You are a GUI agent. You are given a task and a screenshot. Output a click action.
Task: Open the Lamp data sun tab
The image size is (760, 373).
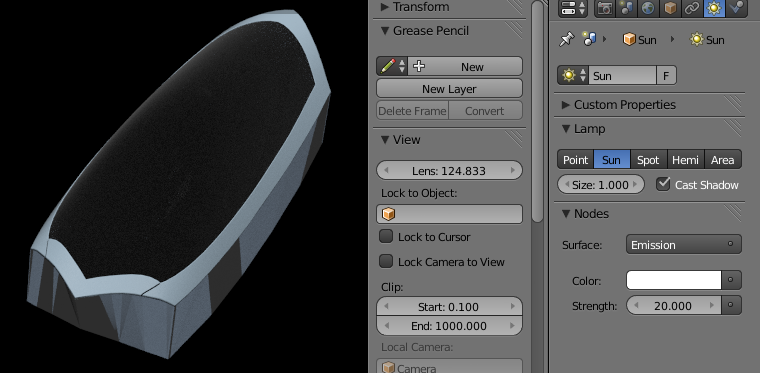pyautogui.click(x=714, y=8)
